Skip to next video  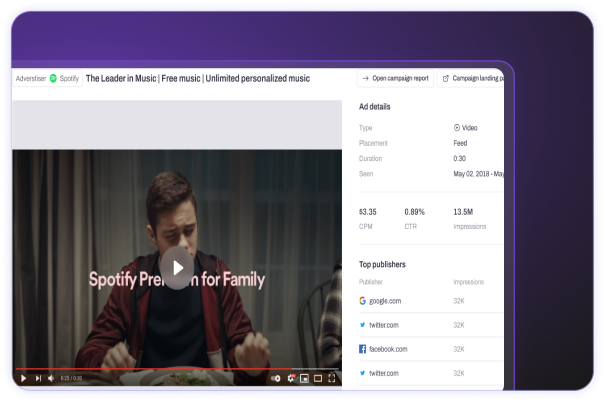pyautogui.click(x=38, y=378)
